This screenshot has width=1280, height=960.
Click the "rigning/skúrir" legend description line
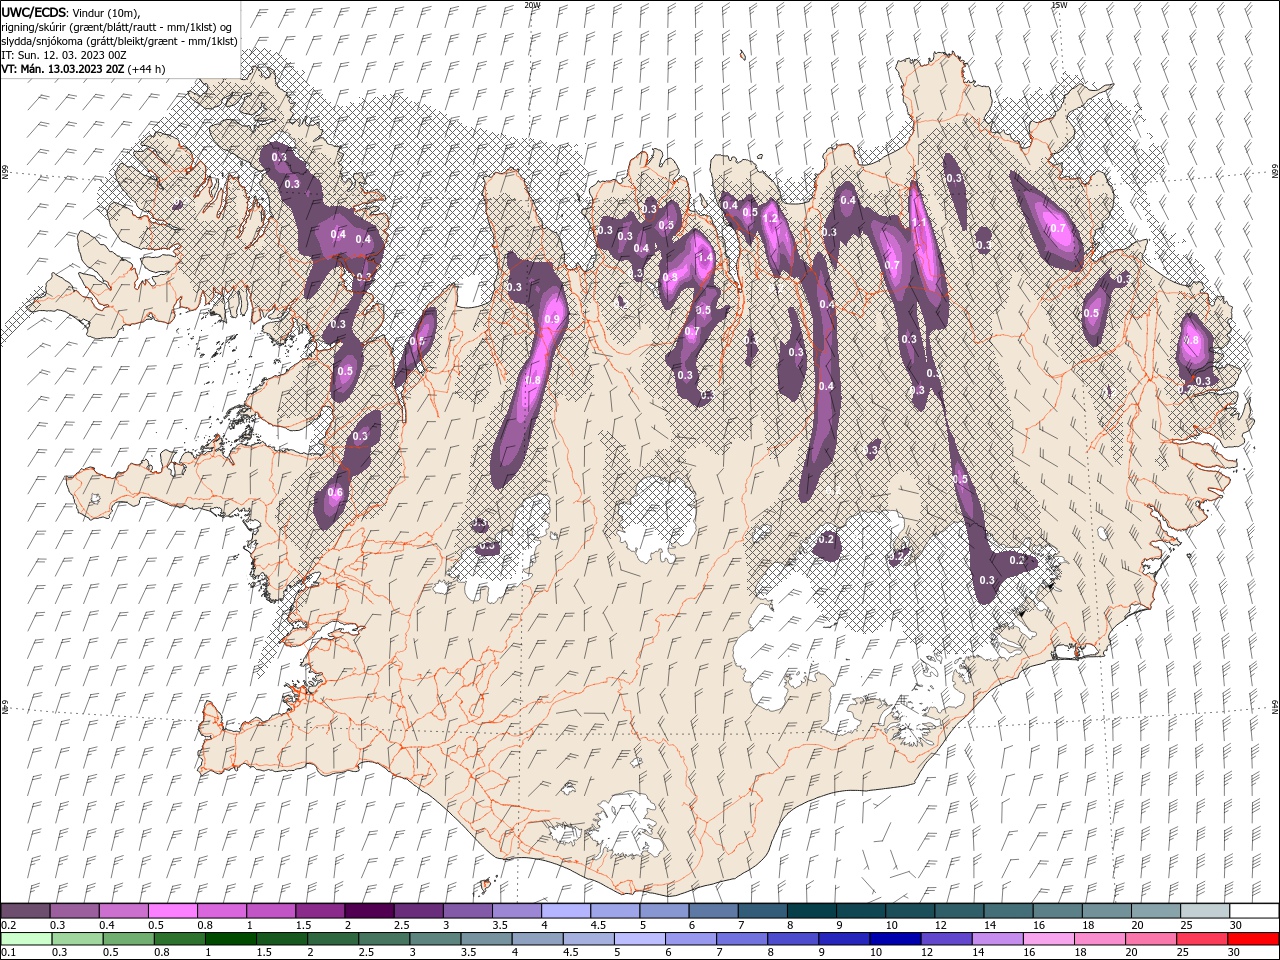point(117,27)
